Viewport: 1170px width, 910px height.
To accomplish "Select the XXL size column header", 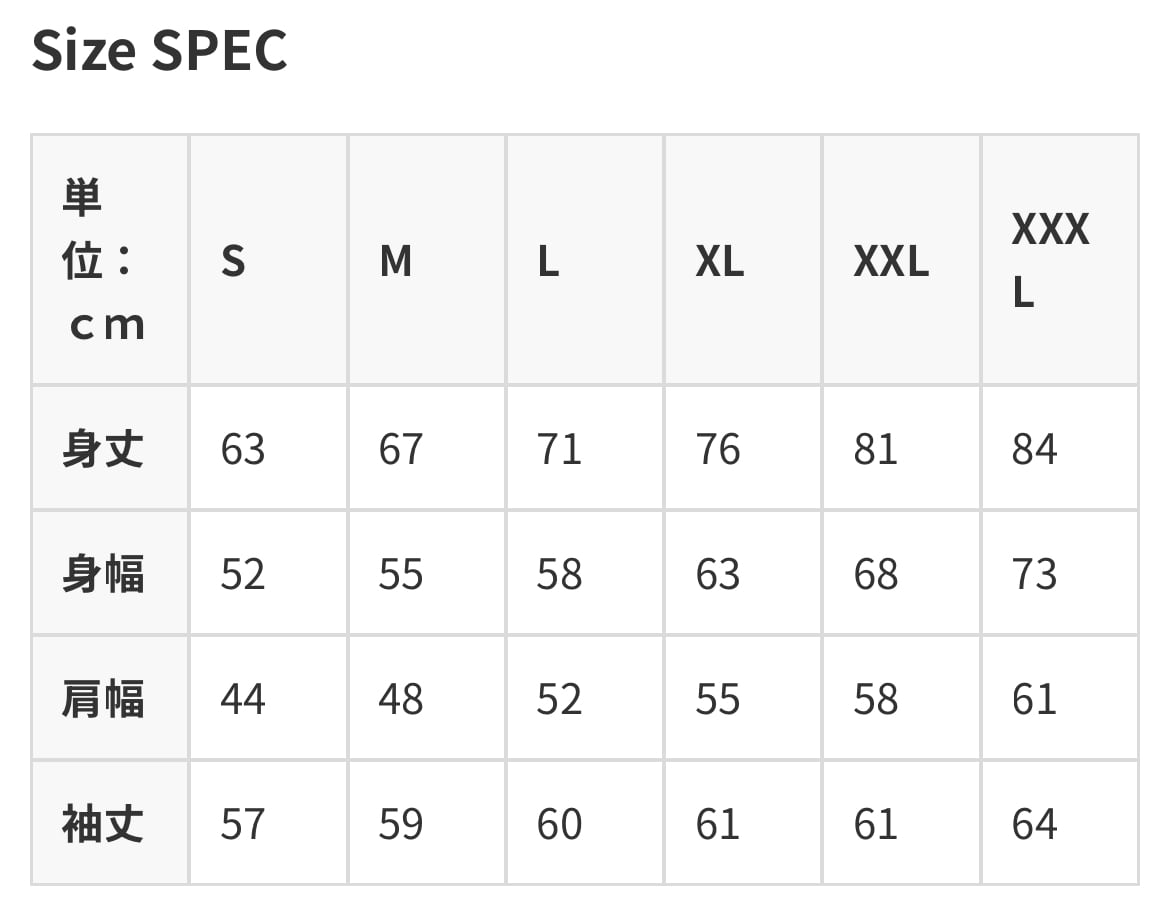I will pyautogui.click(x=891, y=262).
